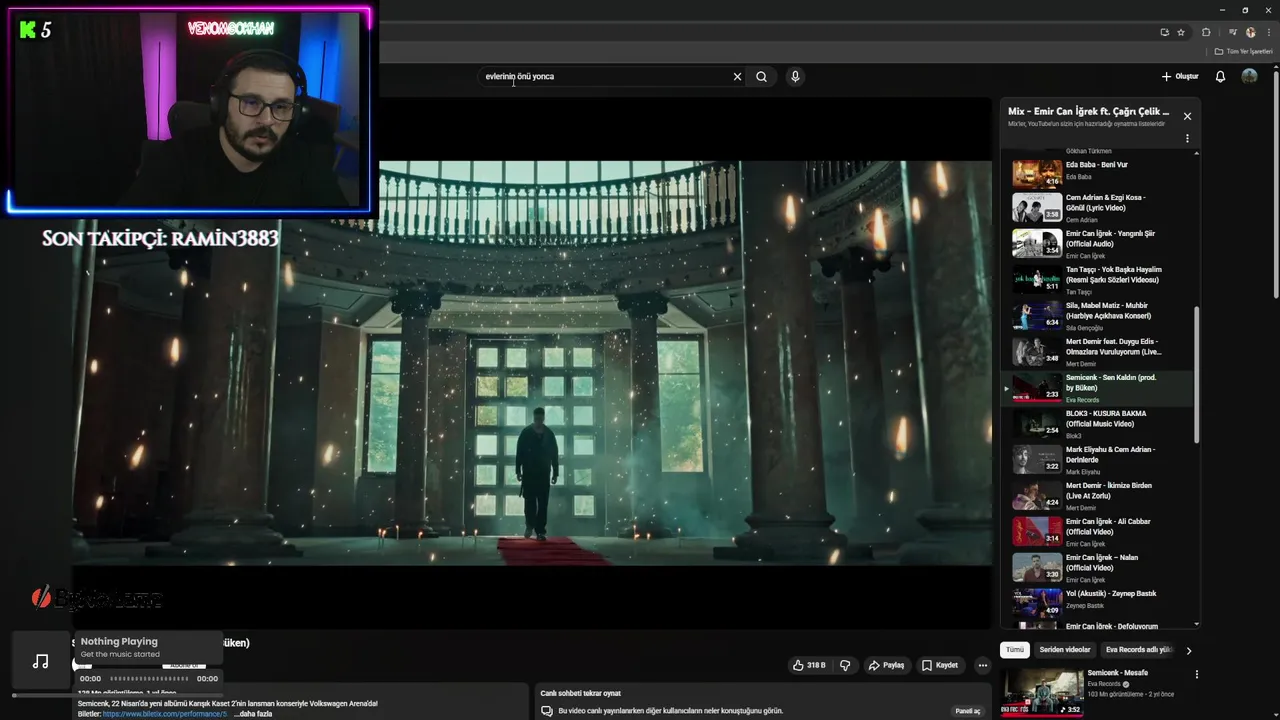
Task: Play BLOK3 - KUSURA BAKMA from the playlist
Action: point(1098,423)
